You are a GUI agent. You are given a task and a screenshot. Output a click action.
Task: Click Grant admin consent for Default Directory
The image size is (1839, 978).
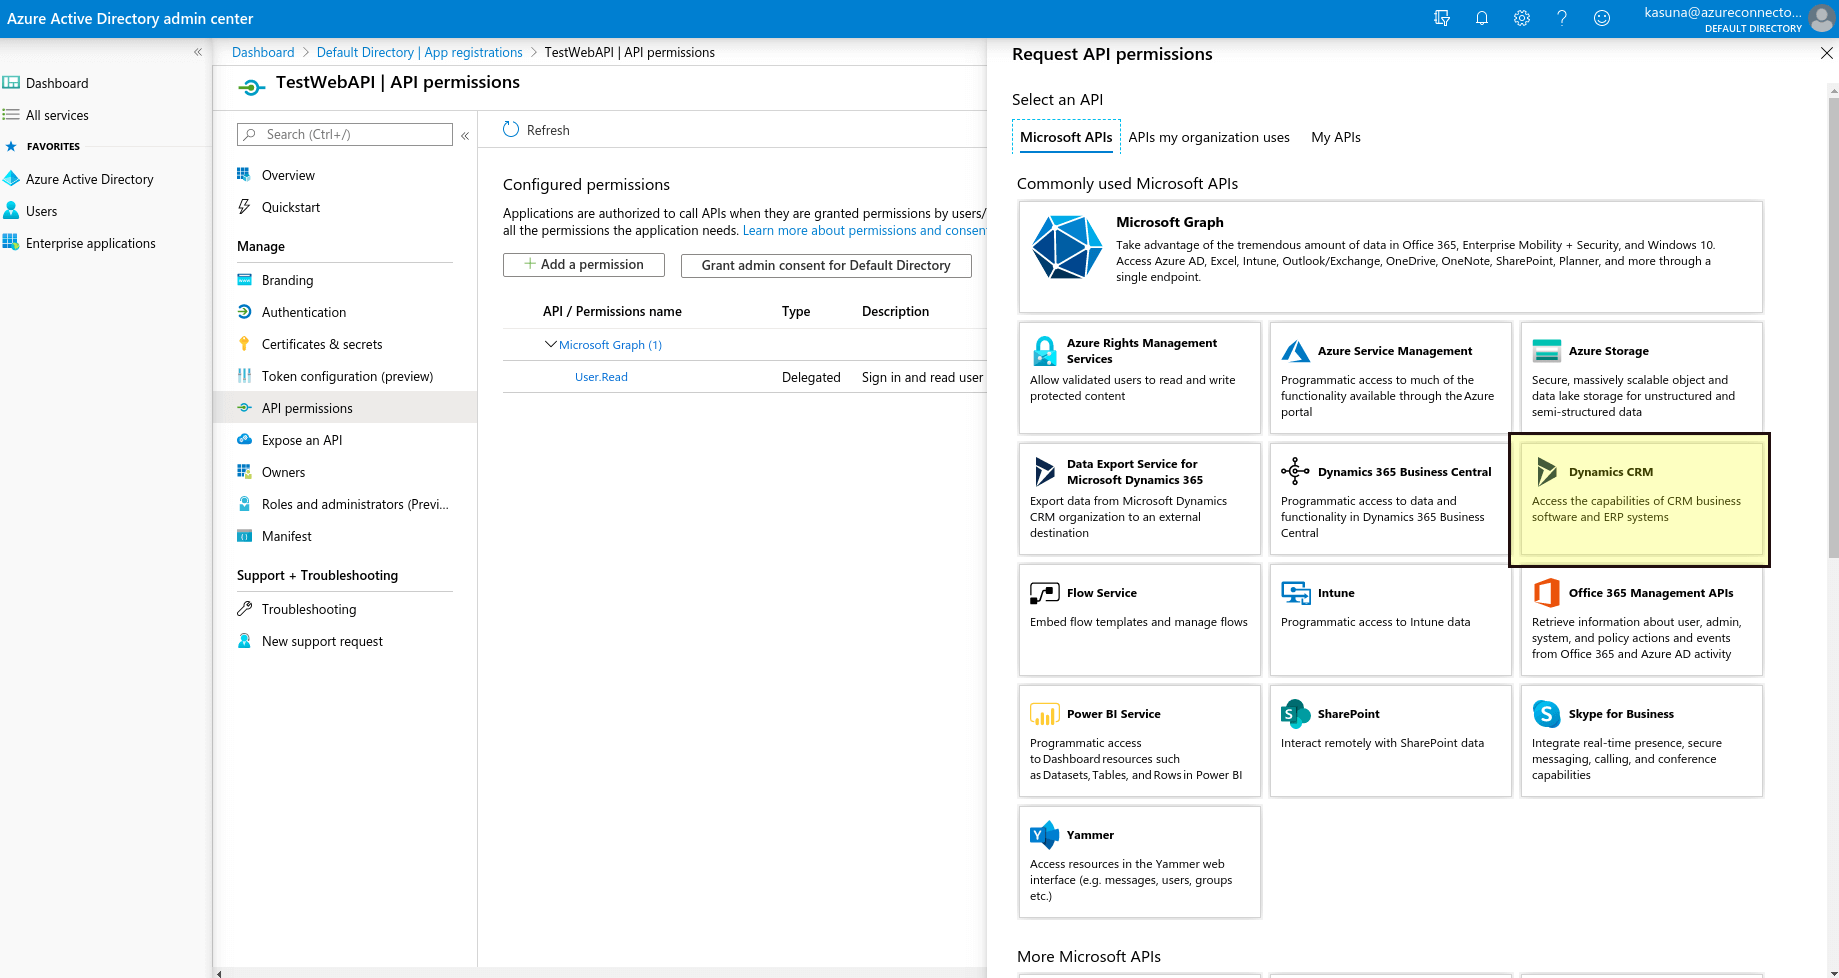tap(826, 265)
